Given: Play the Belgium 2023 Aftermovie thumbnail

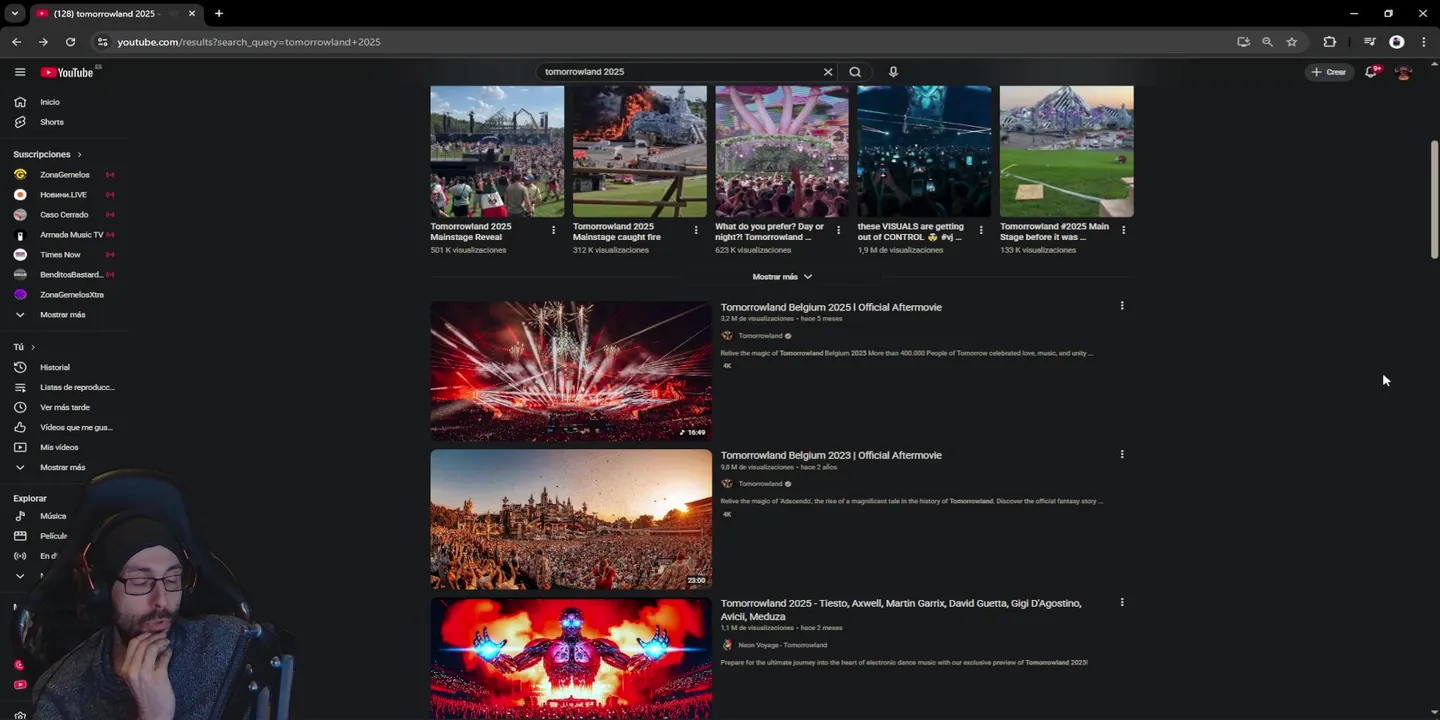Looking at the screenshot, I should [x=571, y=519].
